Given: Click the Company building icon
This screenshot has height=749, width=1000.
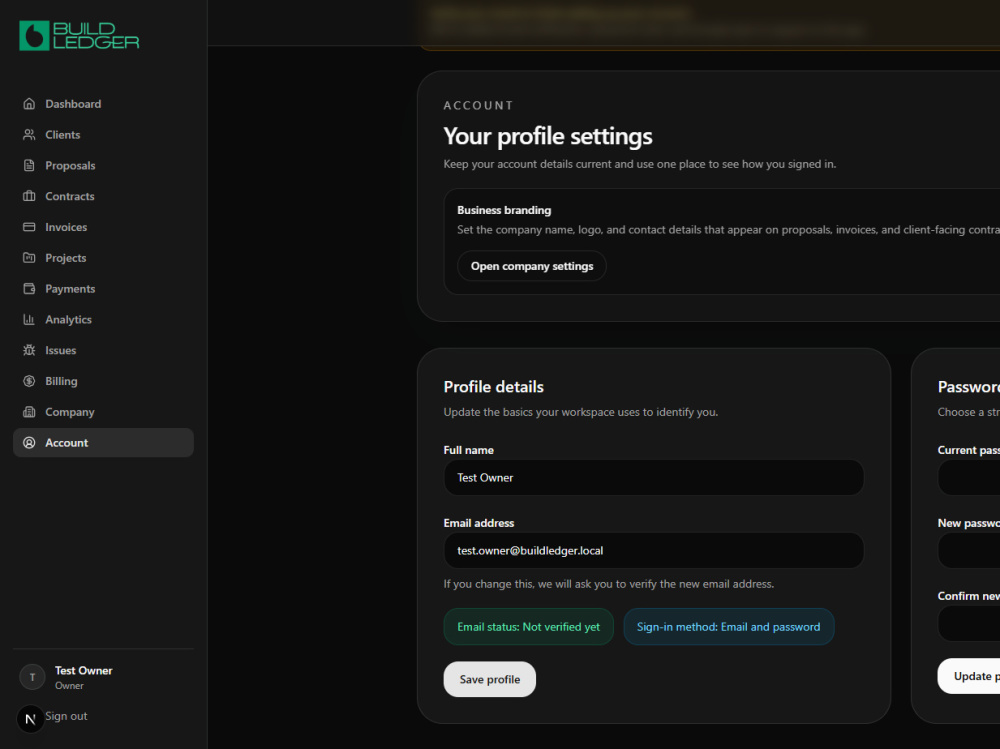Looking at the screenshot, I should [29, 412].
